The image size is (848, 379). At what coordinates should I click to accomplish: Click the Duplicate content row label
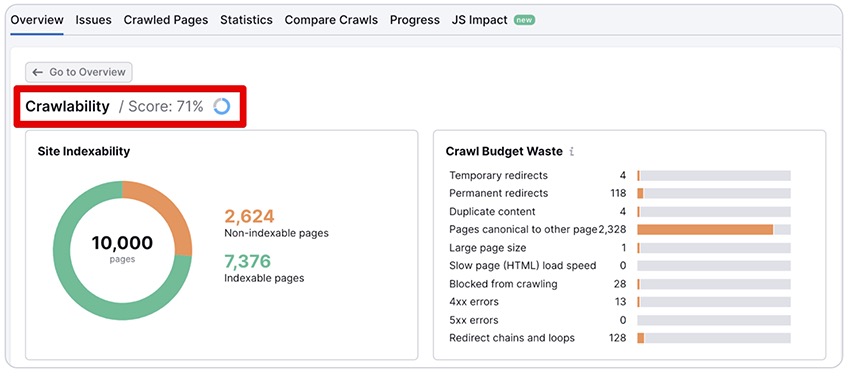492,211
